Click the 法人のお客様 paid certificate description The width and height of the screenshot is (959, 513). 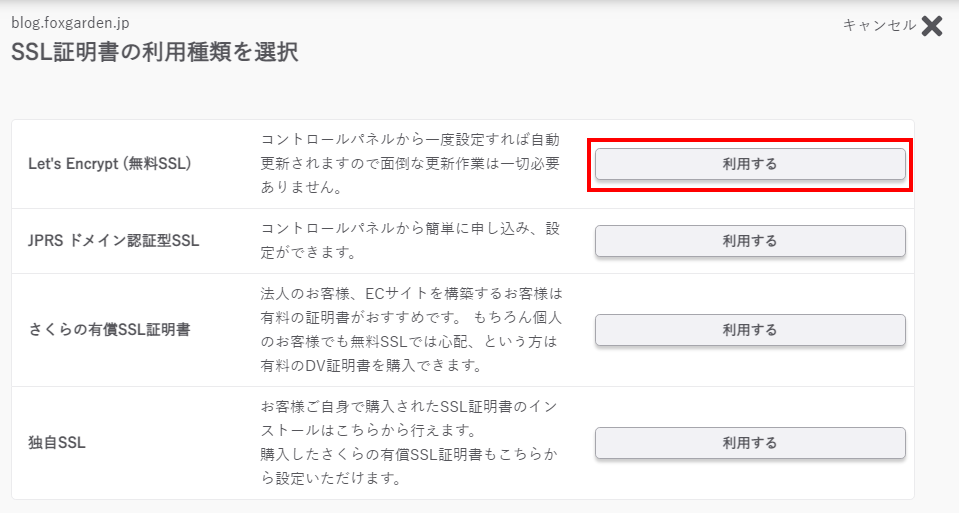pos(411,330)
